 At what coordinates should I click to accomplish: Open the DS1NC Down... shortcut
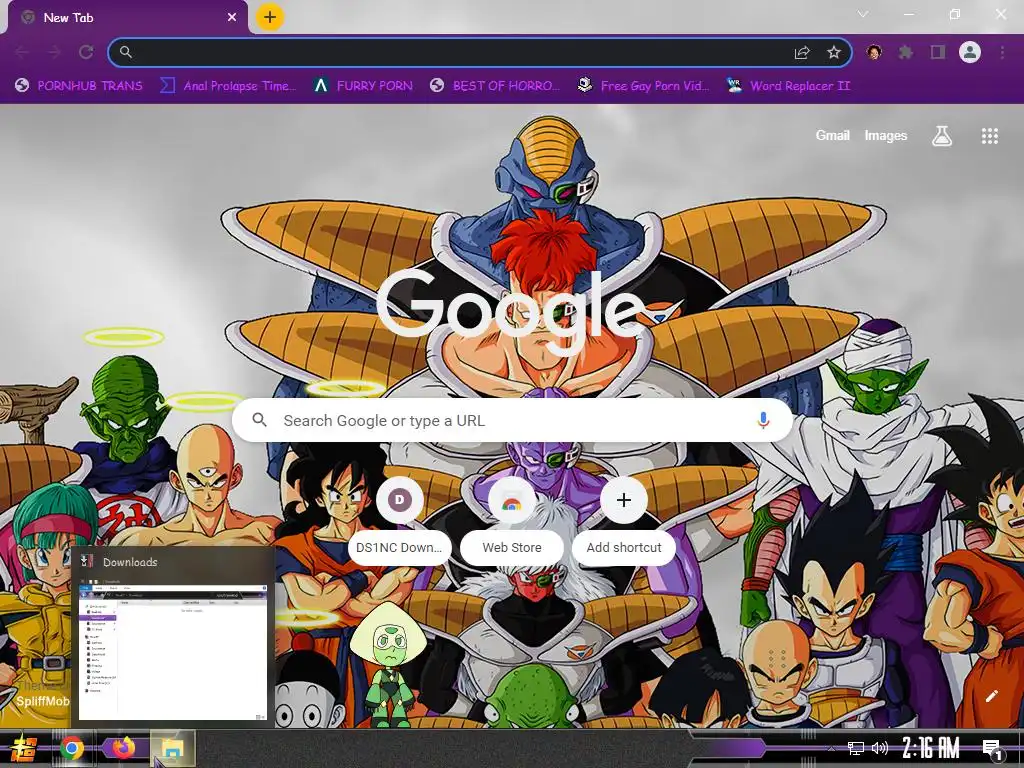(x=399, y=522)
